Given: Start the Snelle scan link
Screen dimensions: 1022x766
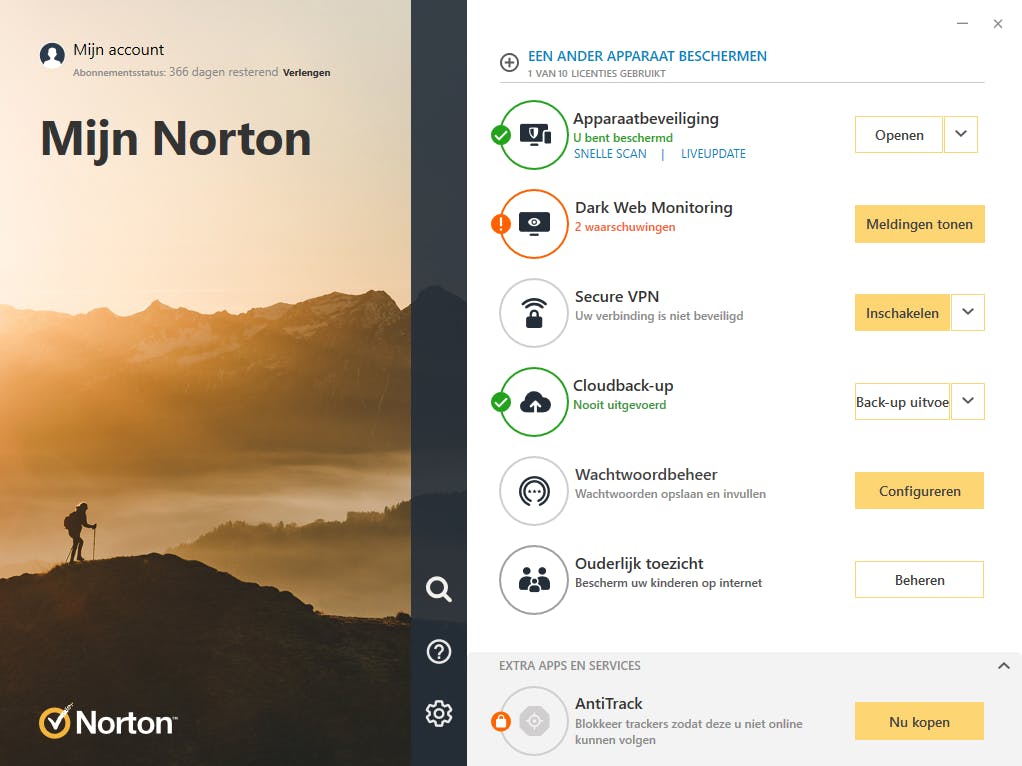Looking at the screenshot, I should point(610,154).
